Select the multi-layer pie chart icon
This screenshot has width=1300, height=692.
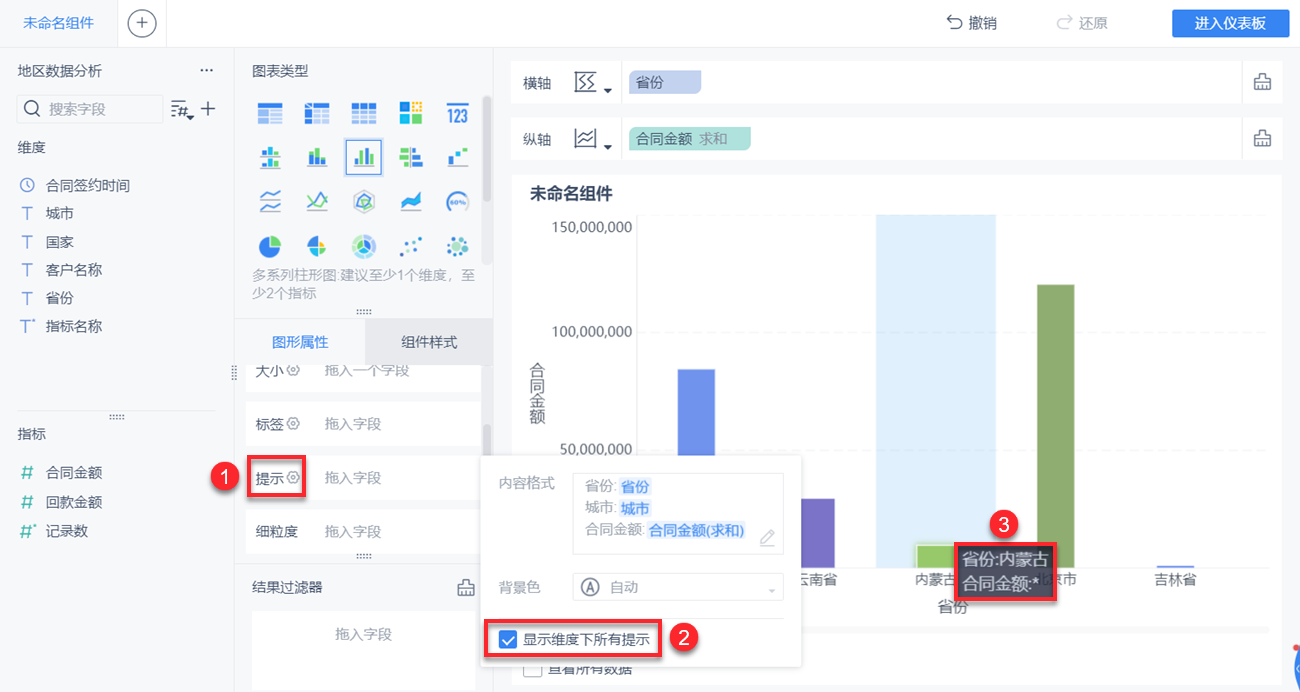tap(364, 246)
